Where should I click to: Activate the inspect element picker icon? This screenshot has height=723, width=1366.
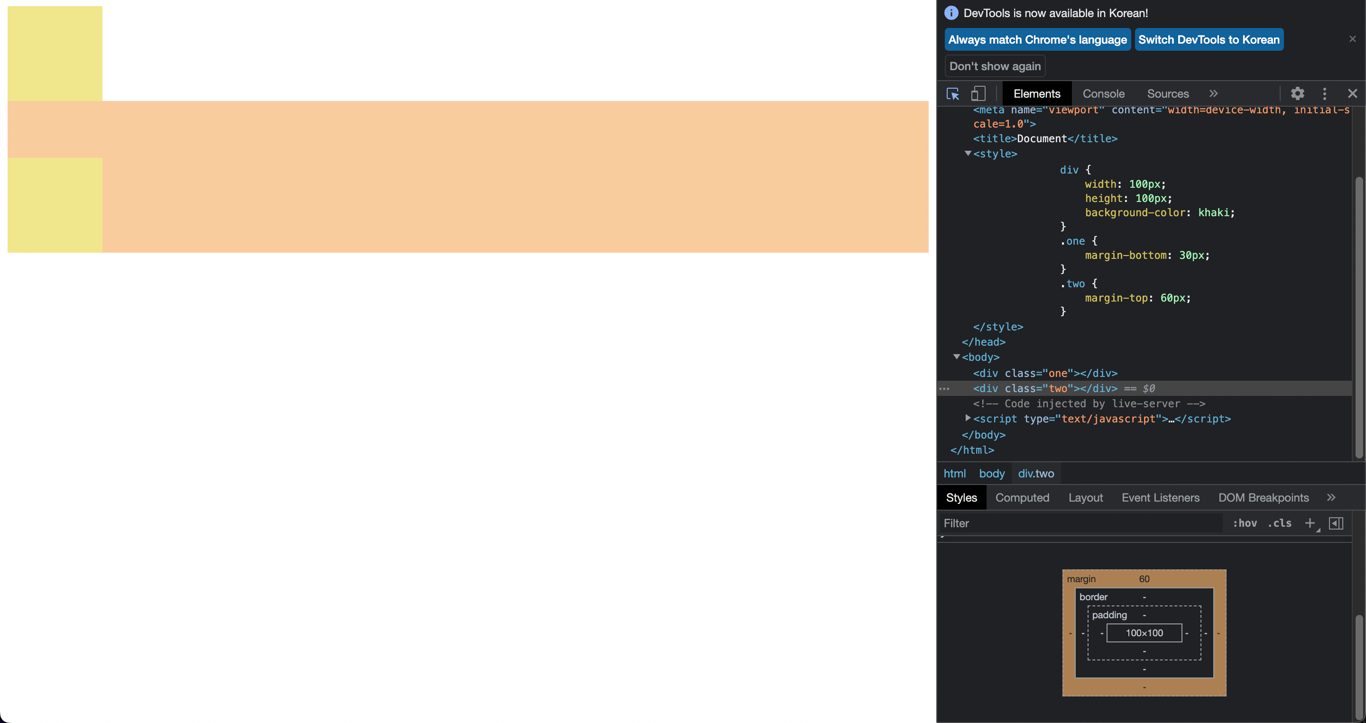(x=953, y=94)
